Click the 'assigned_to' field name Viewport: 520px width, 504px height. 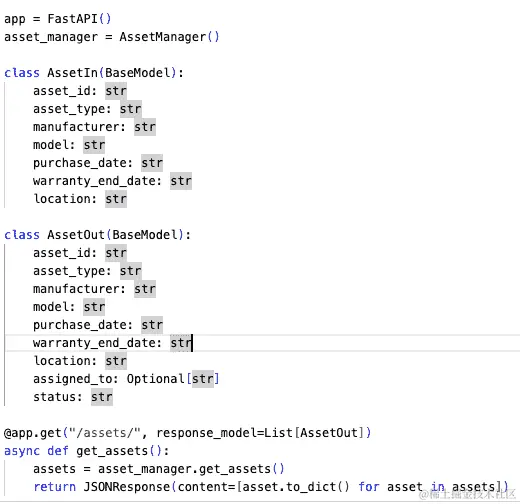[73, 379]
